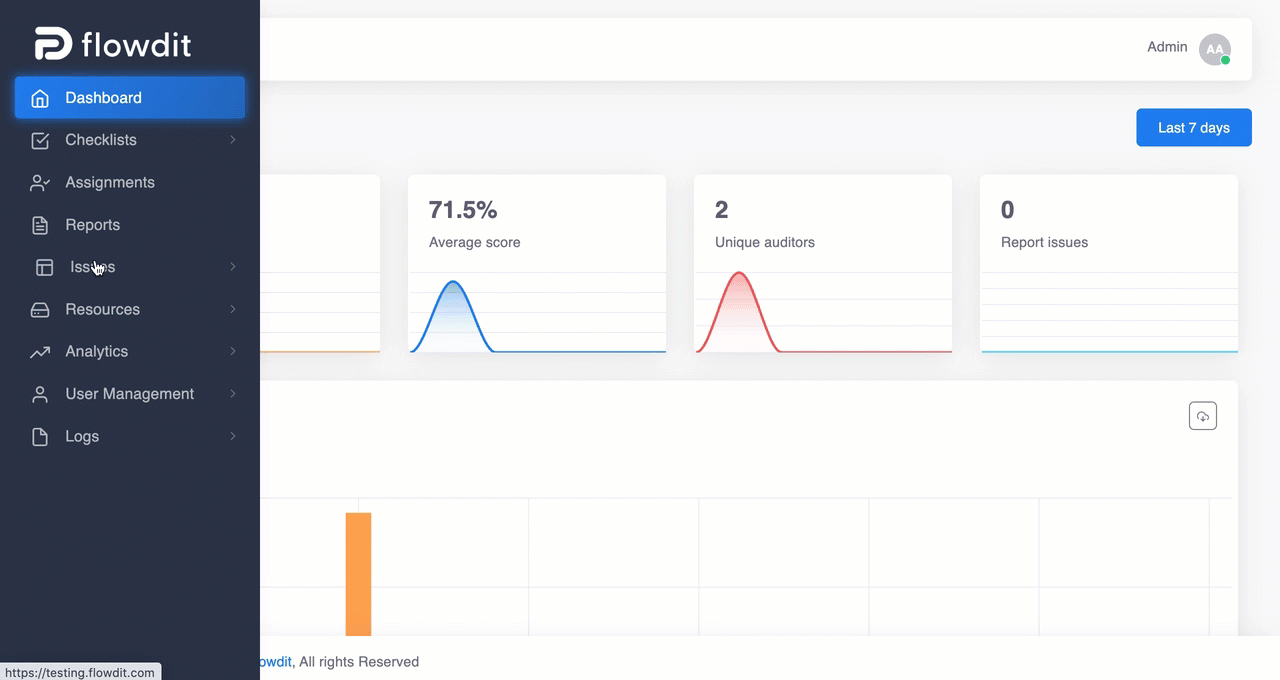The image size is (1280, 680).
Task: Open the Issues menu item
Action: (130, 267)
